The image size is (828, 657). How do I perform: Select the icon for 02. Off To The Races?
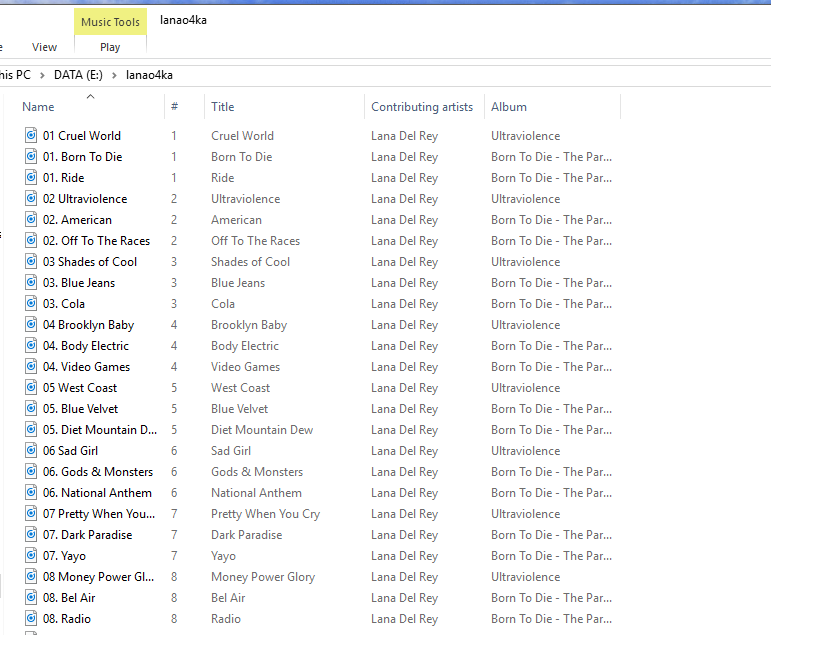(x=31, y=240)
